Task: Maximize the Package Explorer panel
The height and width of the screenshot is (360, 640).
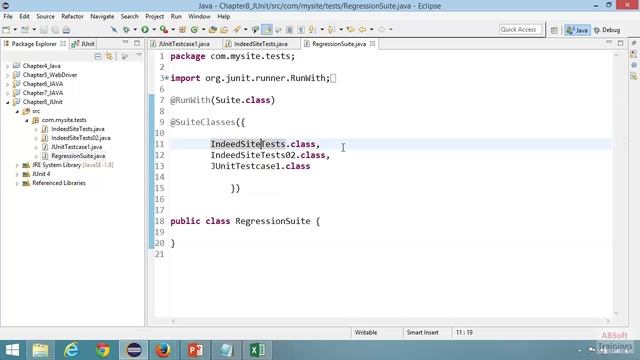Action: [137, 43]
